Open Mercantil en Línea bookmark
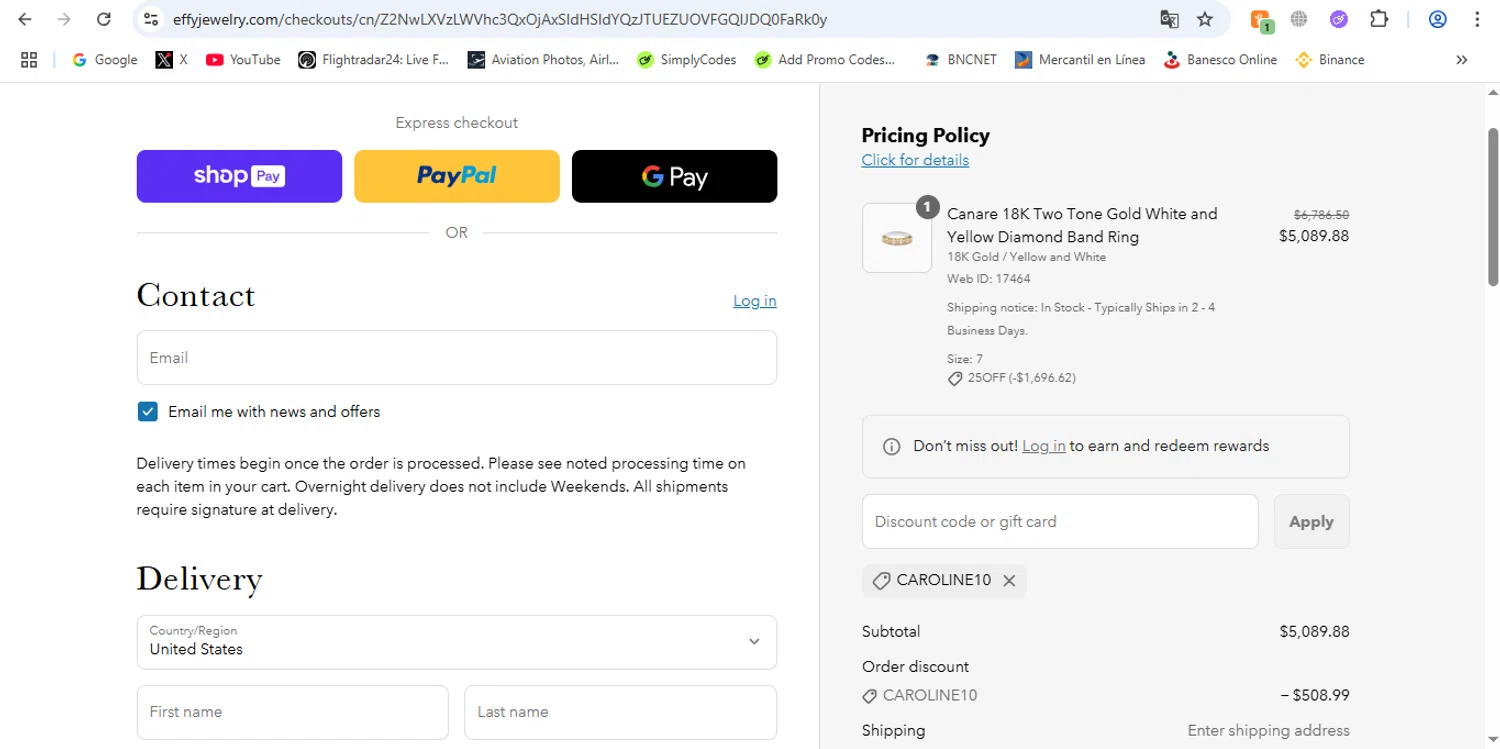1500x749 pixels. [x=1080, y=60]
